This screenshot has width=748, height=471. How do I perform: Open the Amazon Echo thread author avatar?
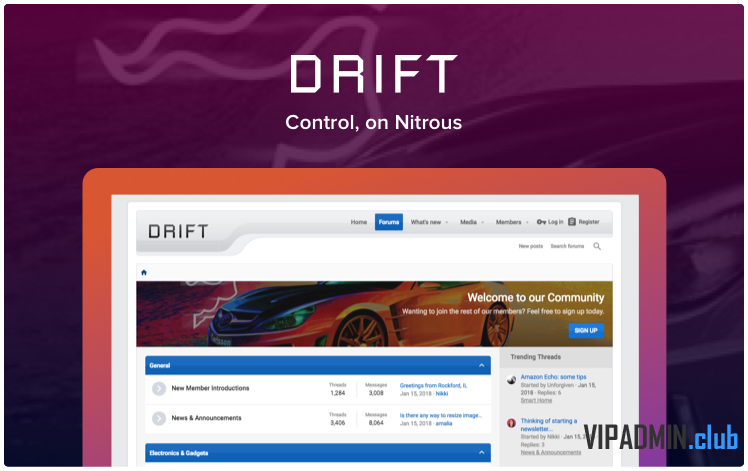coord(511,380)
